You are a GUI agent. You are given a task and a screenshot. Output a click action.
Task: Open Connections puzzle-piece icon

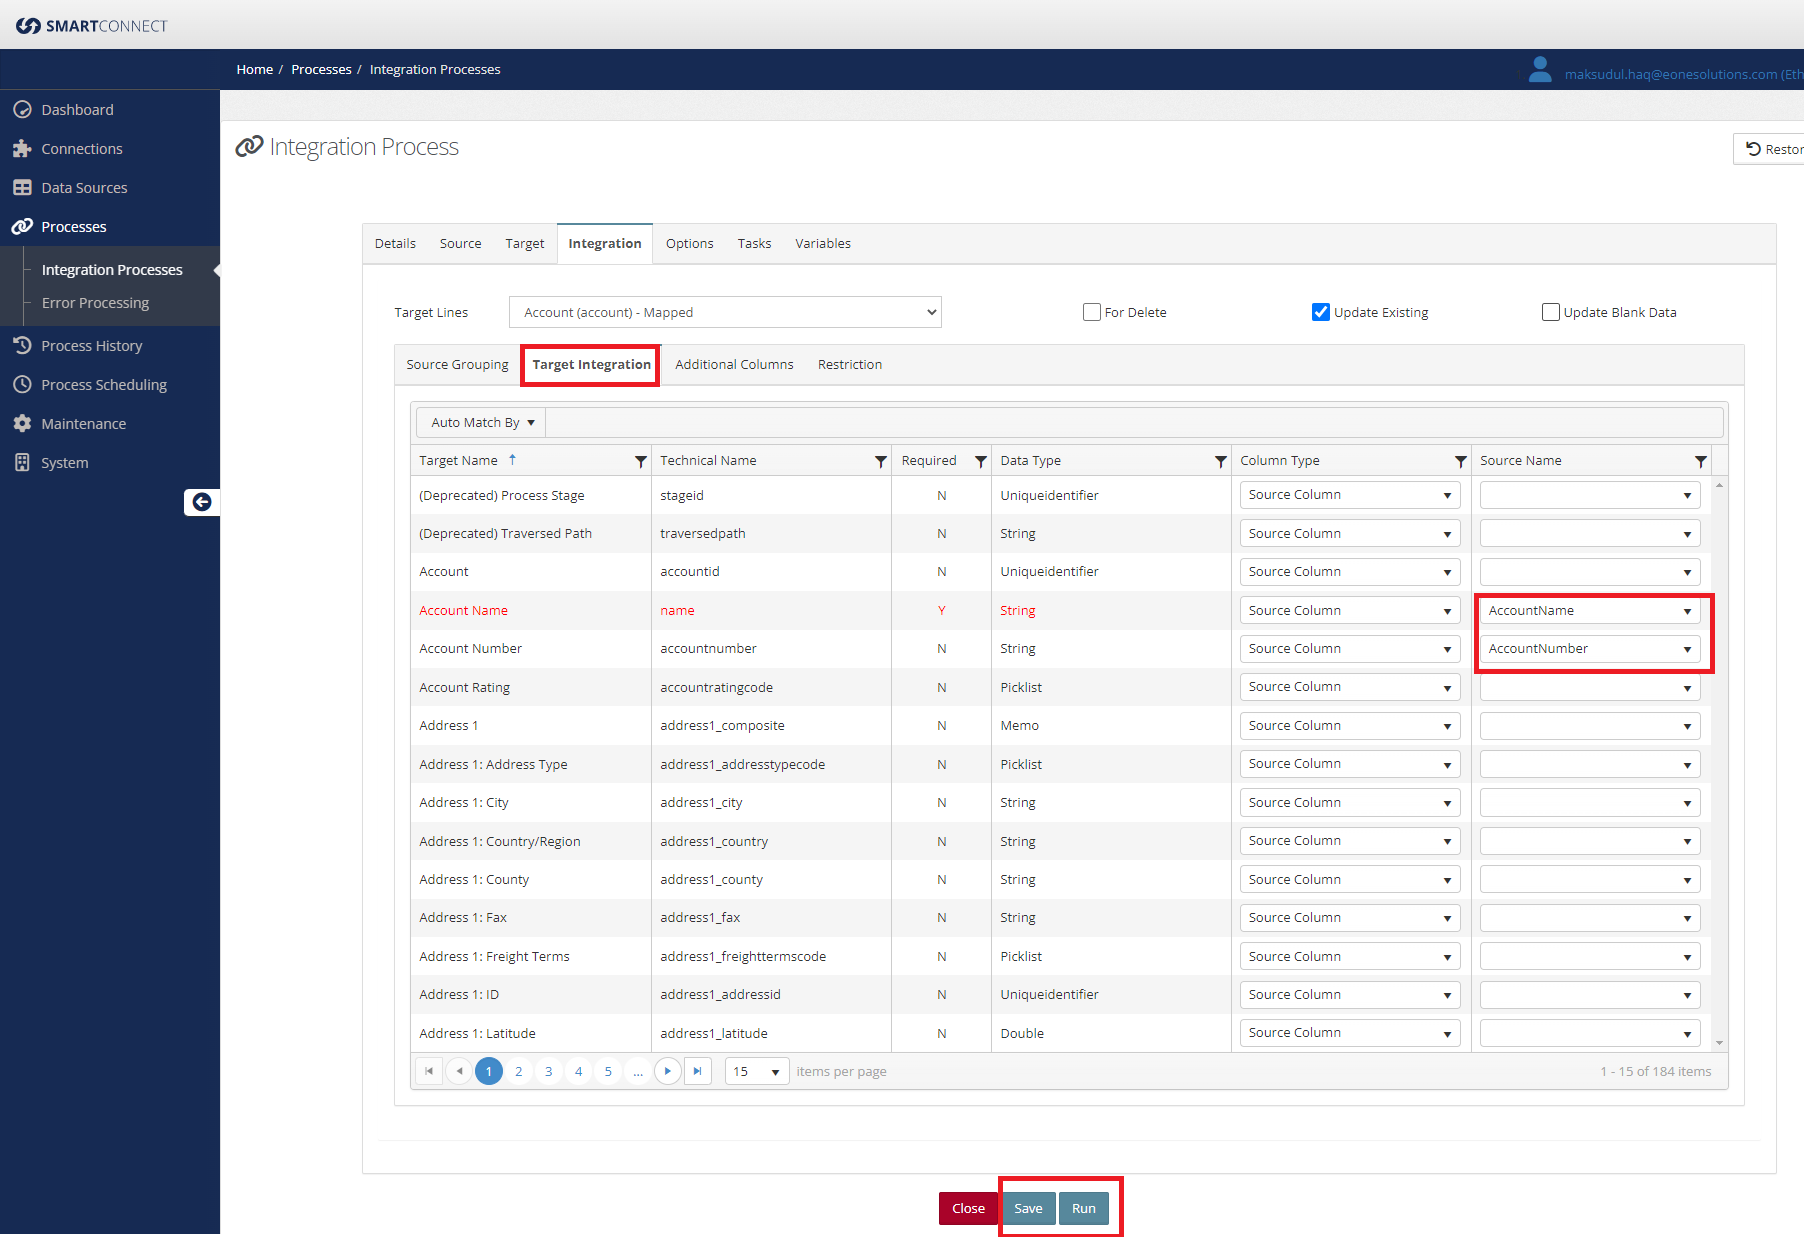click(22, 148)
